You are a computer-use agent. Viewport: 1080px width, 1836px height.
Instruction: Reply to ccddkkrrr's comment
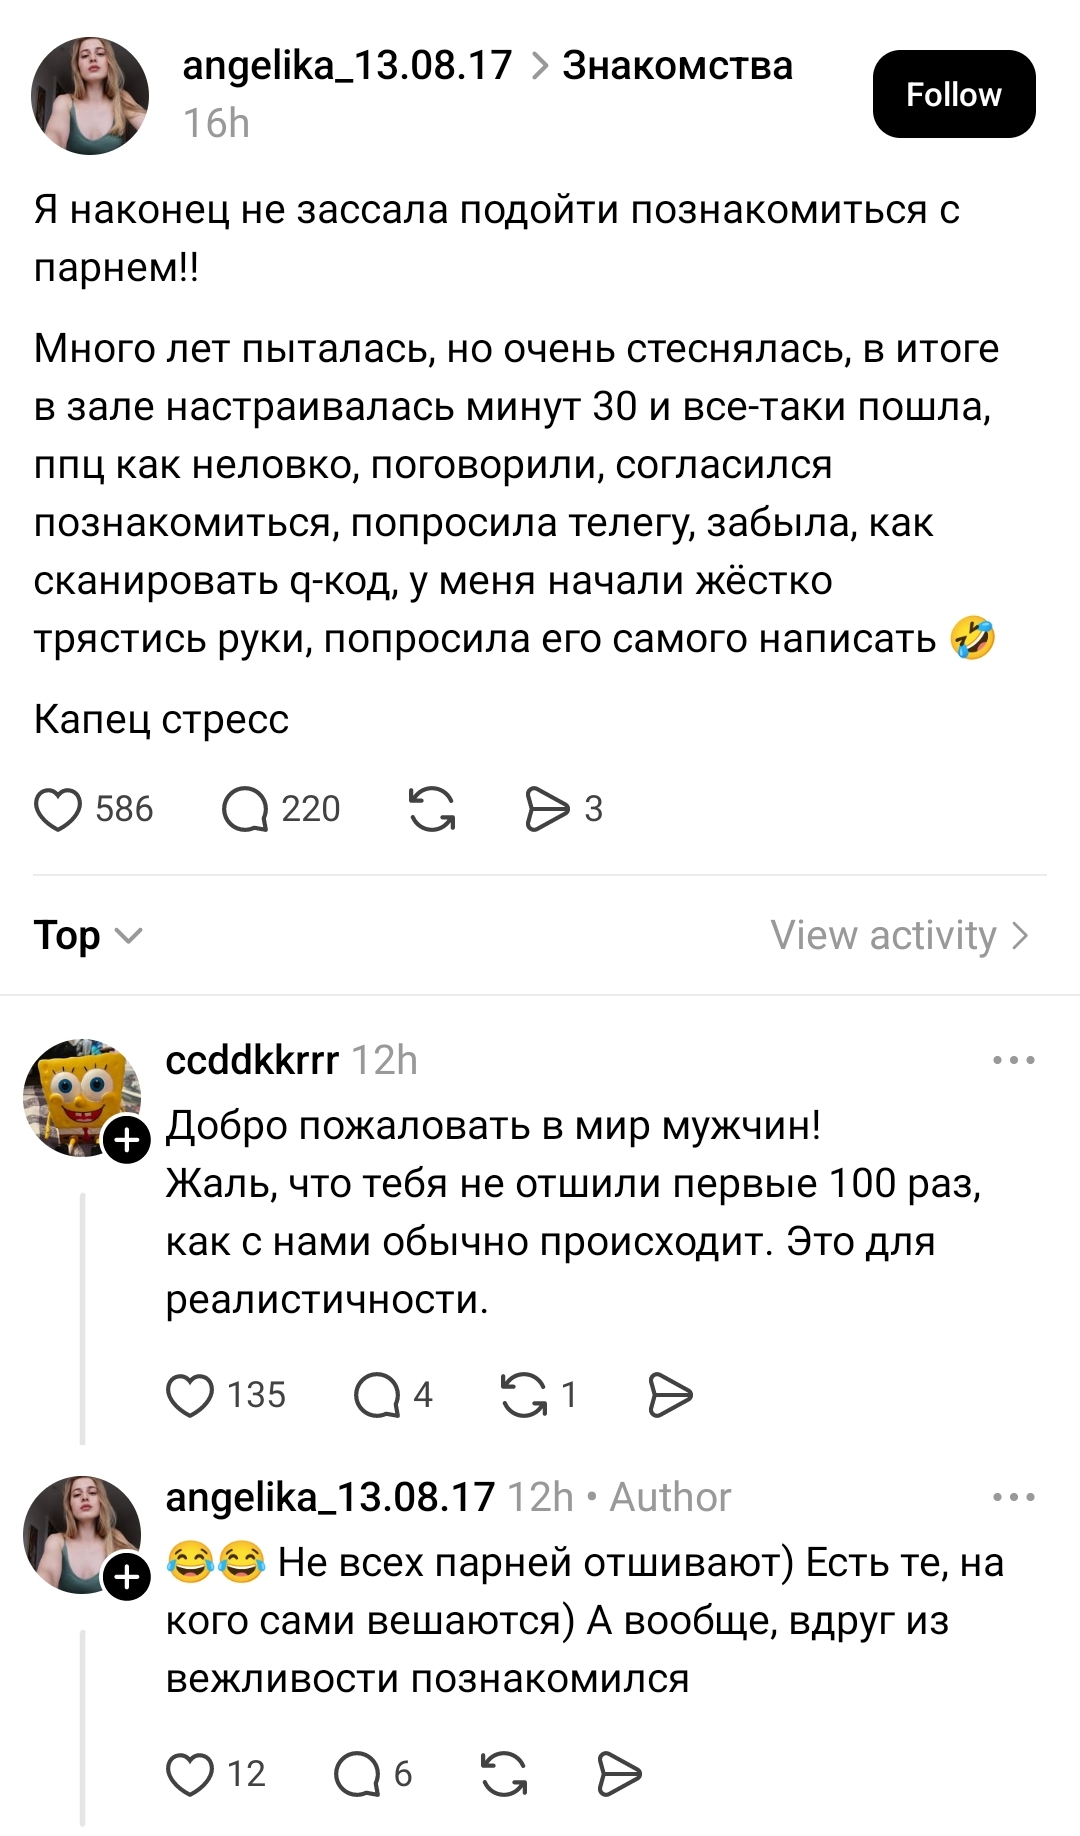377,1395
